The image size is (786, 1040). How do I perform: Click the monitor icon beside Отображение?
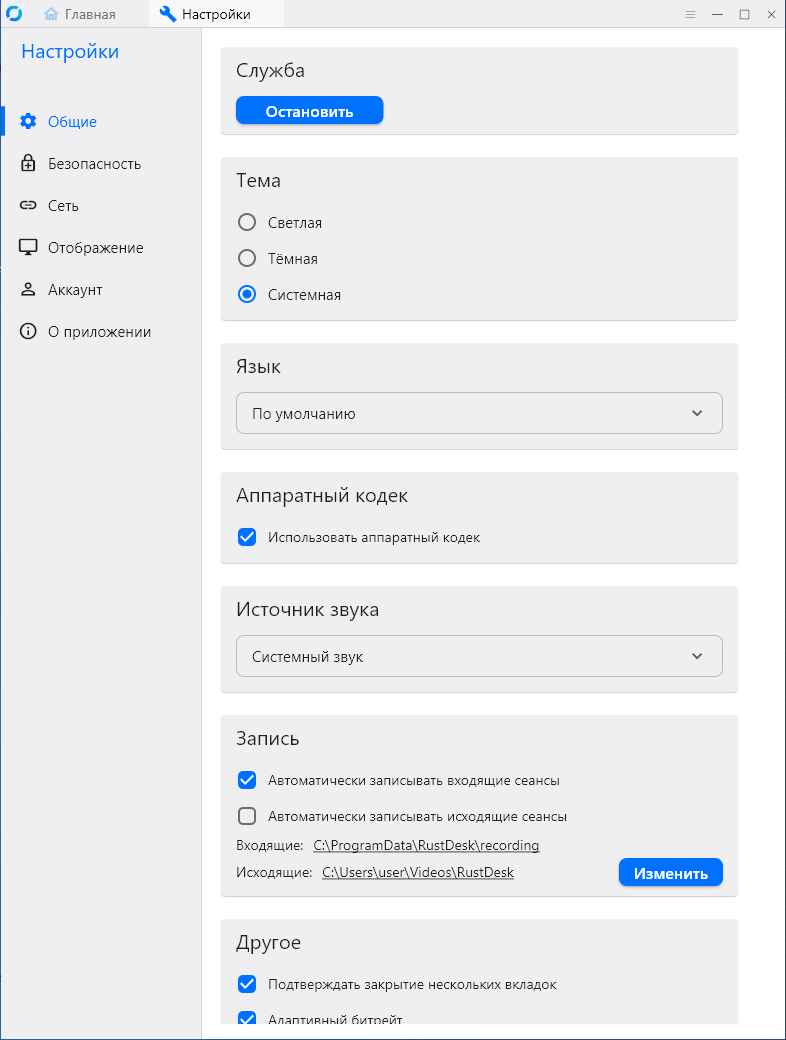28,247
